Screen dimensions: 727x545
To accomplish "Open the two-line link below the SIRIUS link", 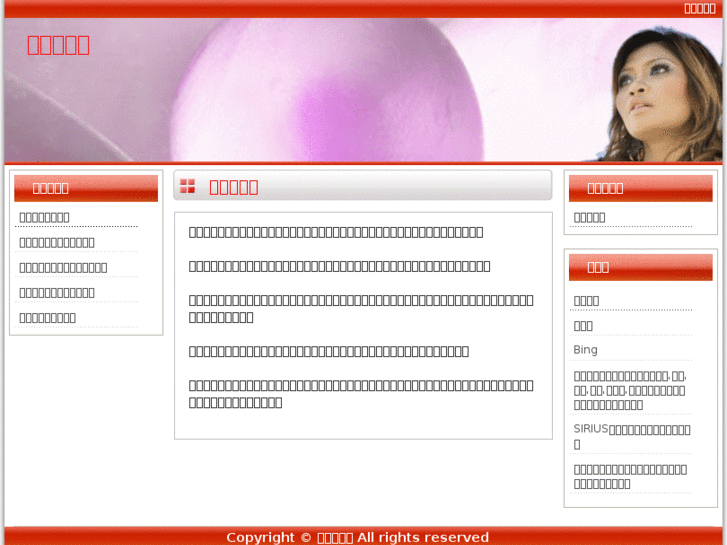I will [x=630, y=476].
